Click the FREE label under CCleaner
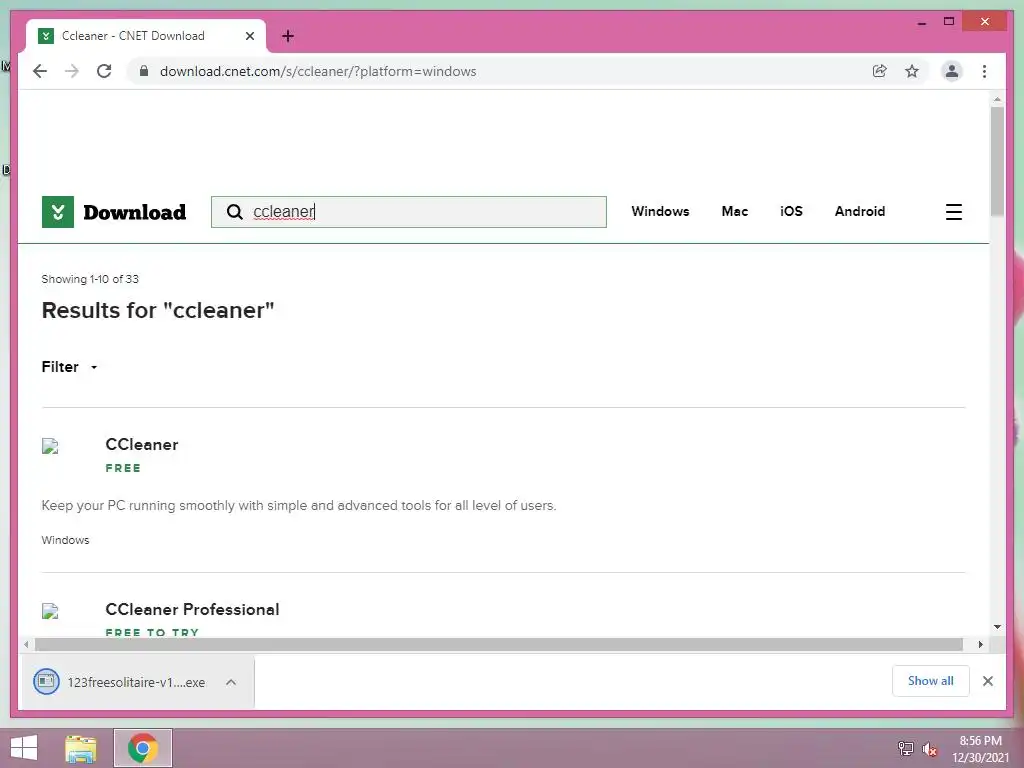1024x768 pixels. [123, 468]
